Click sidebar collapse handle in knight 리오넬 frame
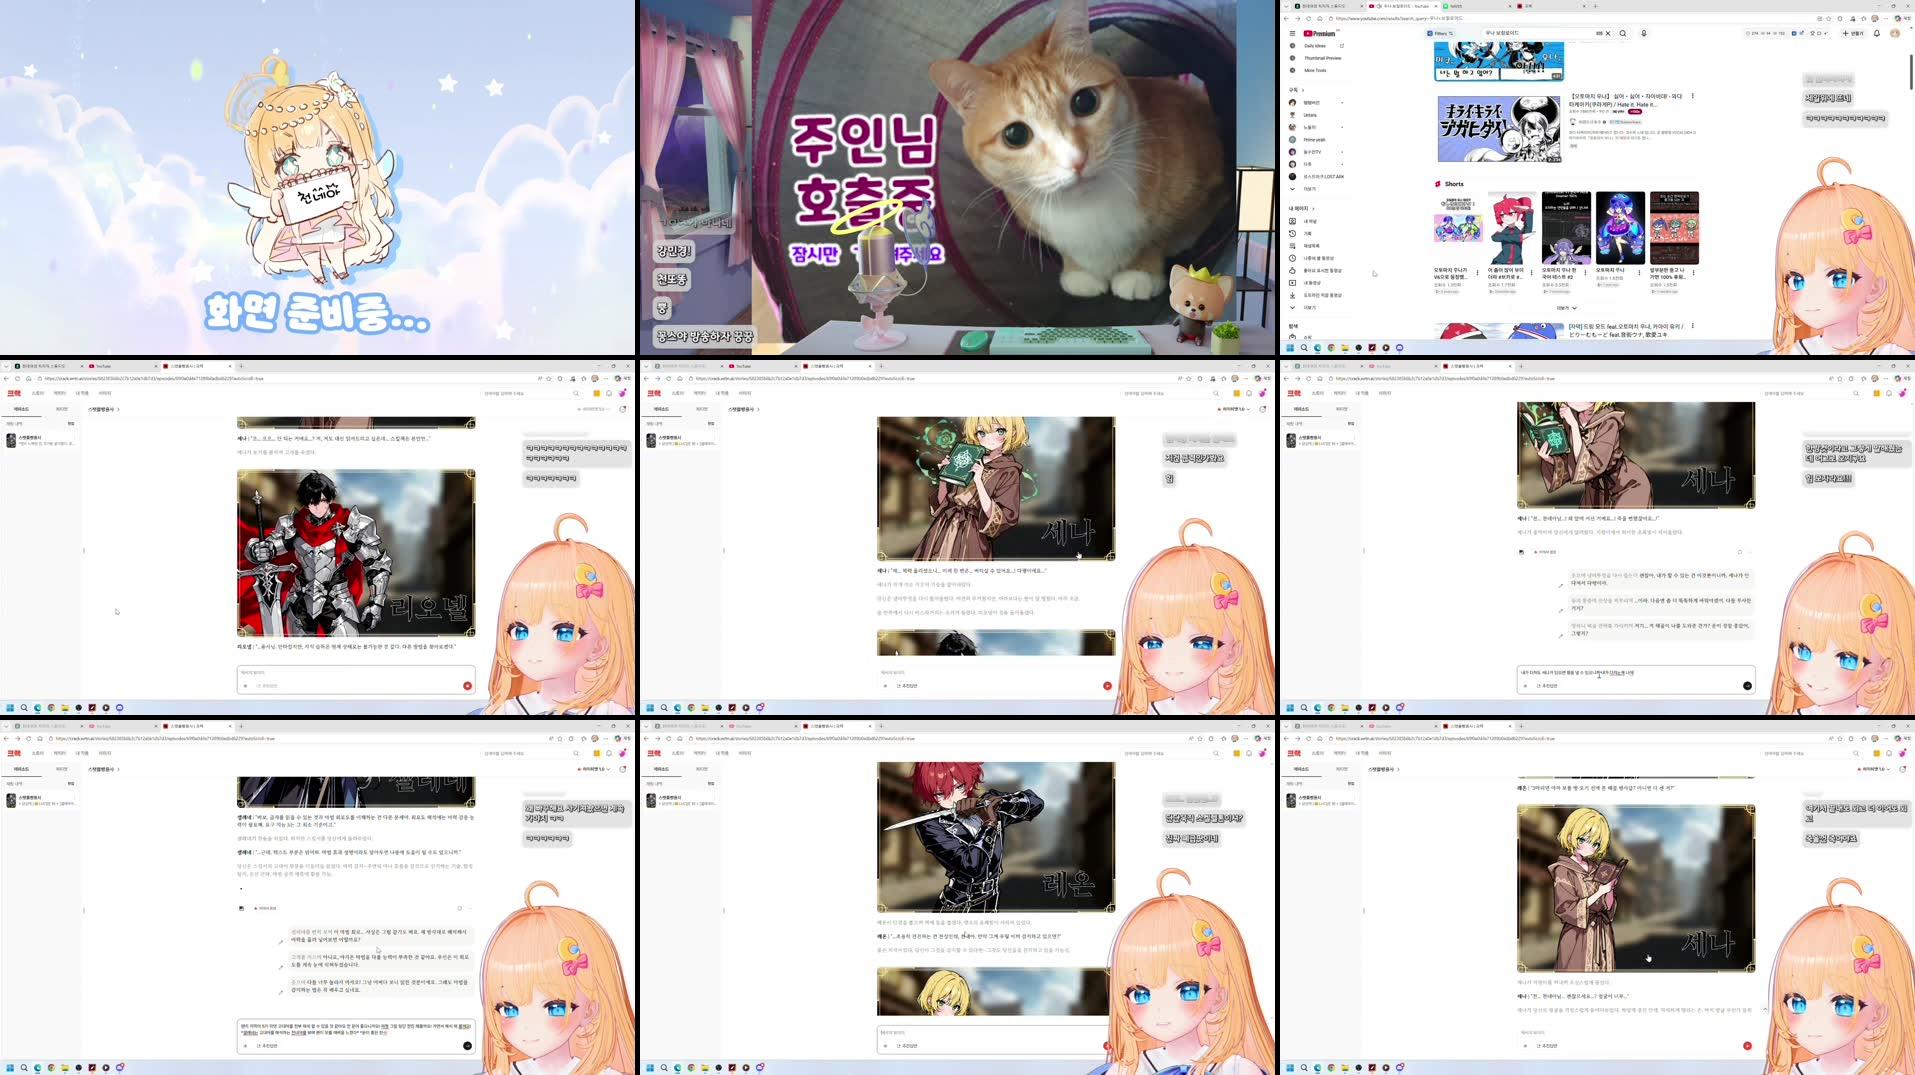 pyautogui.click(x=84, y=550)
